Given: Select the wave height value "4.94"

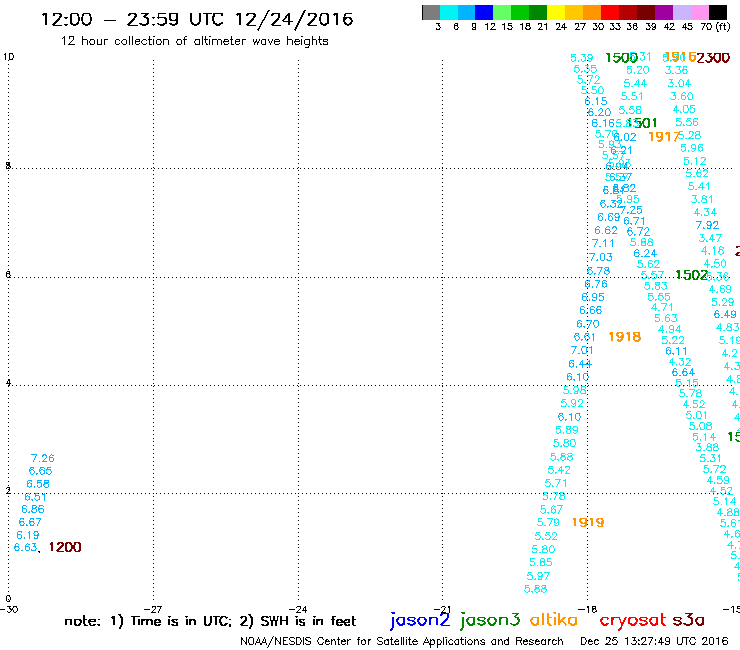Looking at the screenshot, I should pyautogui.click(x=670, y=329).
